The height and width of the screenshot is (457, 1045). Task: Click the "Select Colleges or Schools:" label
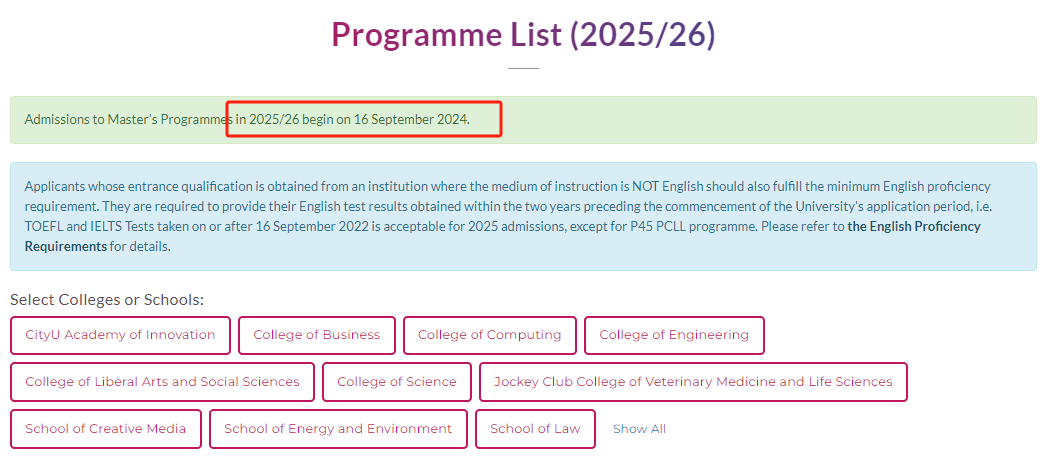pyautogui.click(x=107, y=300)
